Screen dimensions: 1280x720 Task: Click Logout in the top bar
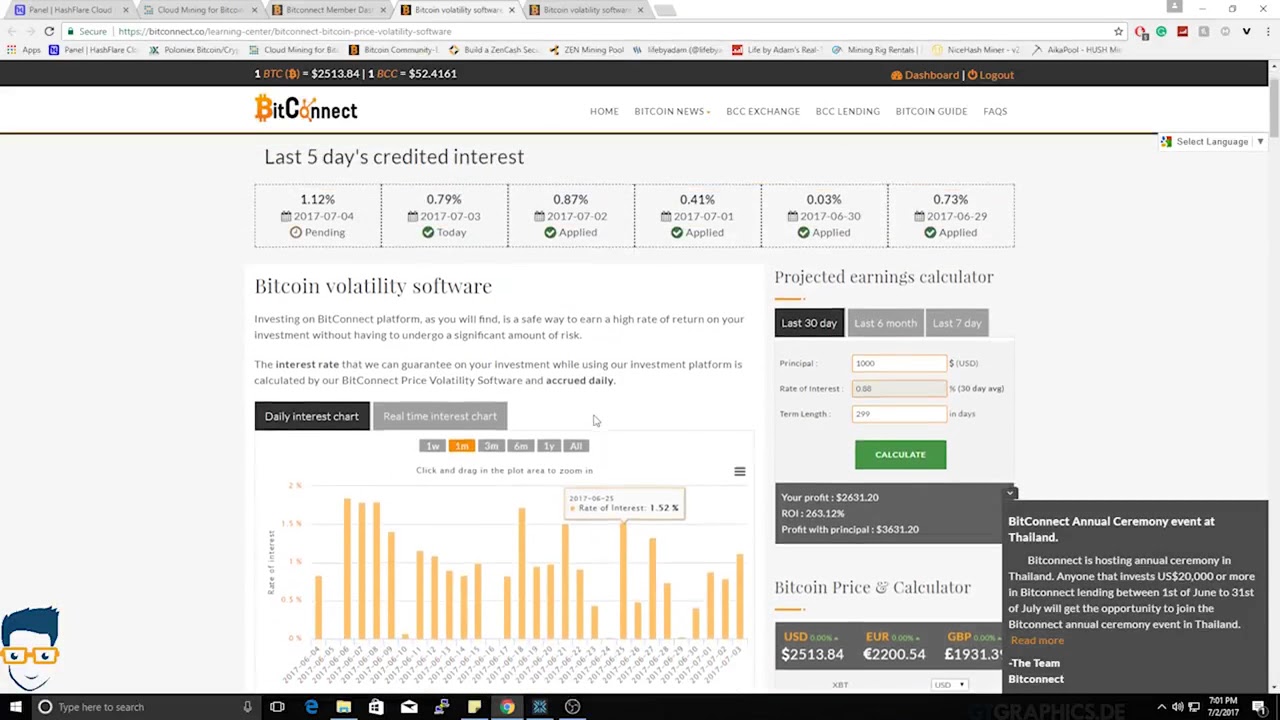(990, 75)
